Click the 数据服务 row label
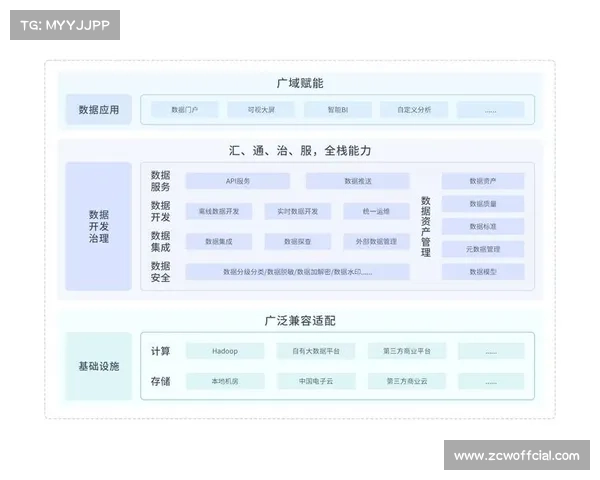 click(x=160, y=181)
